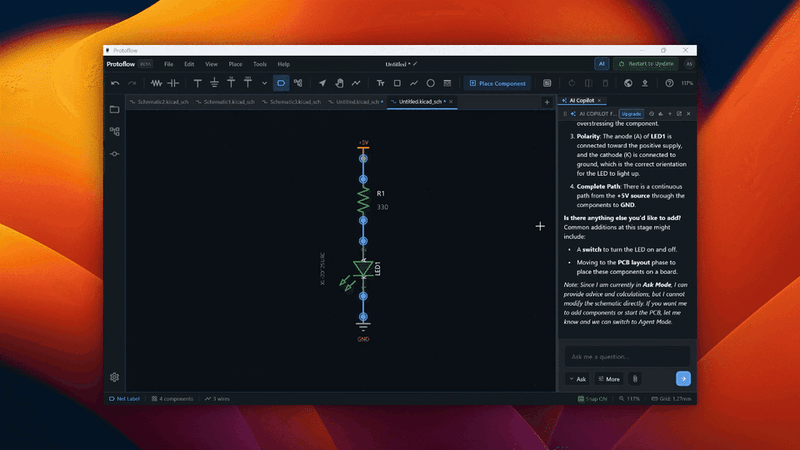Activate the hand pan tool
This screenshot has width=800, height=450.
pos(339,83)
